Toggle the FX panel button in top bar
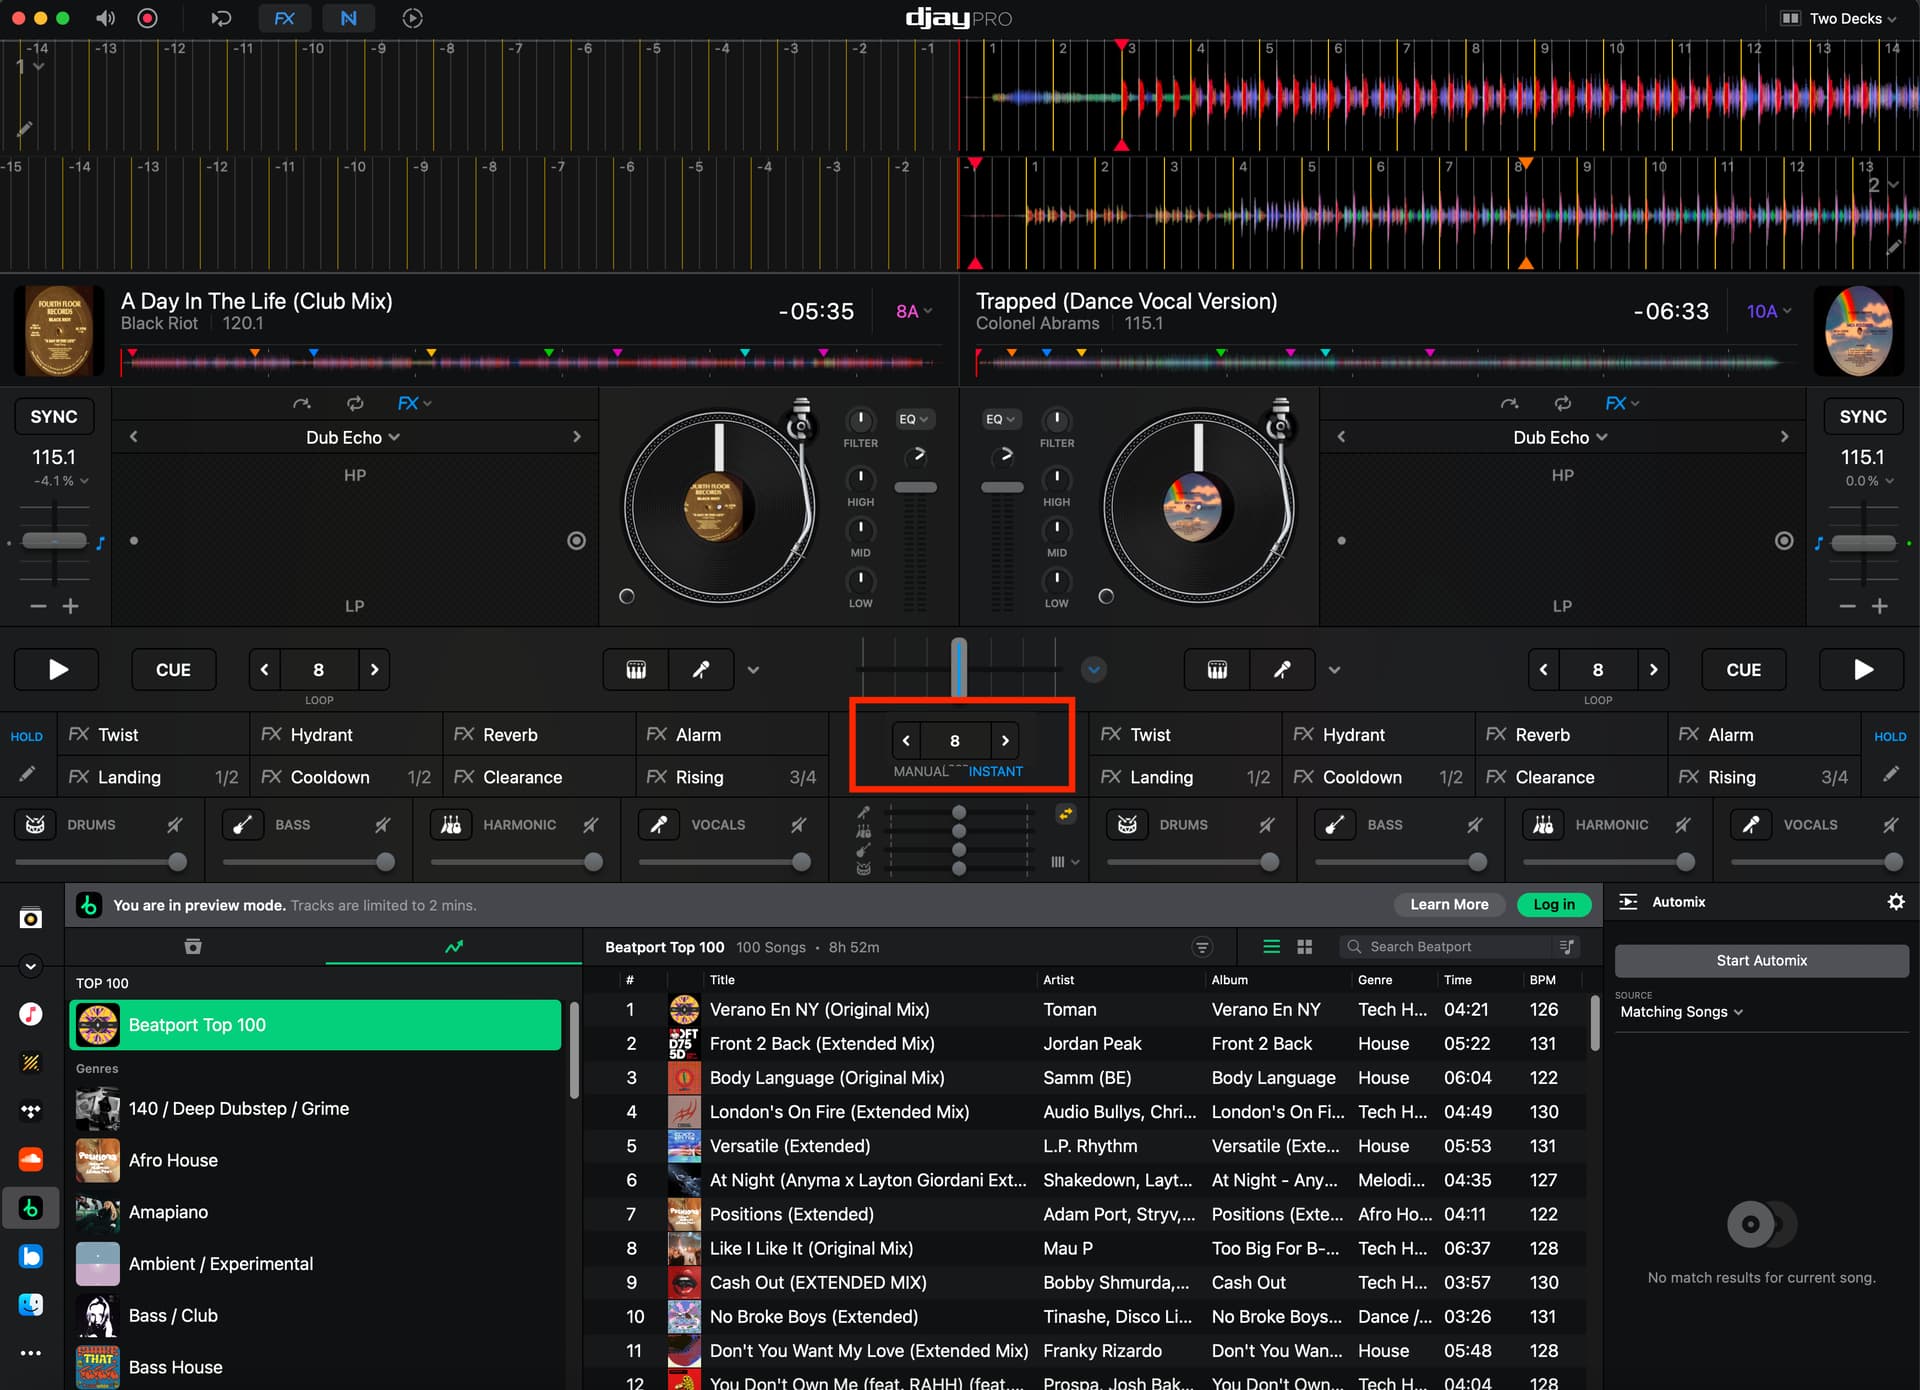 pyautogui.click(x=284, y=18)
